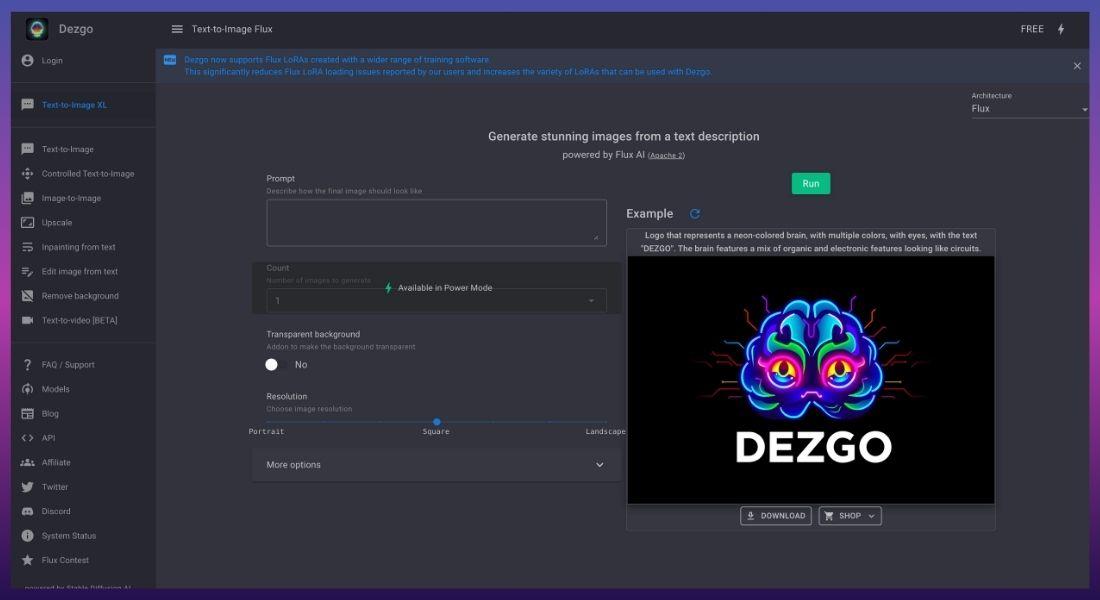This screenshot has height=600, width=1100.
Task: Click the FREE label in header
Action: [1032, 29]
